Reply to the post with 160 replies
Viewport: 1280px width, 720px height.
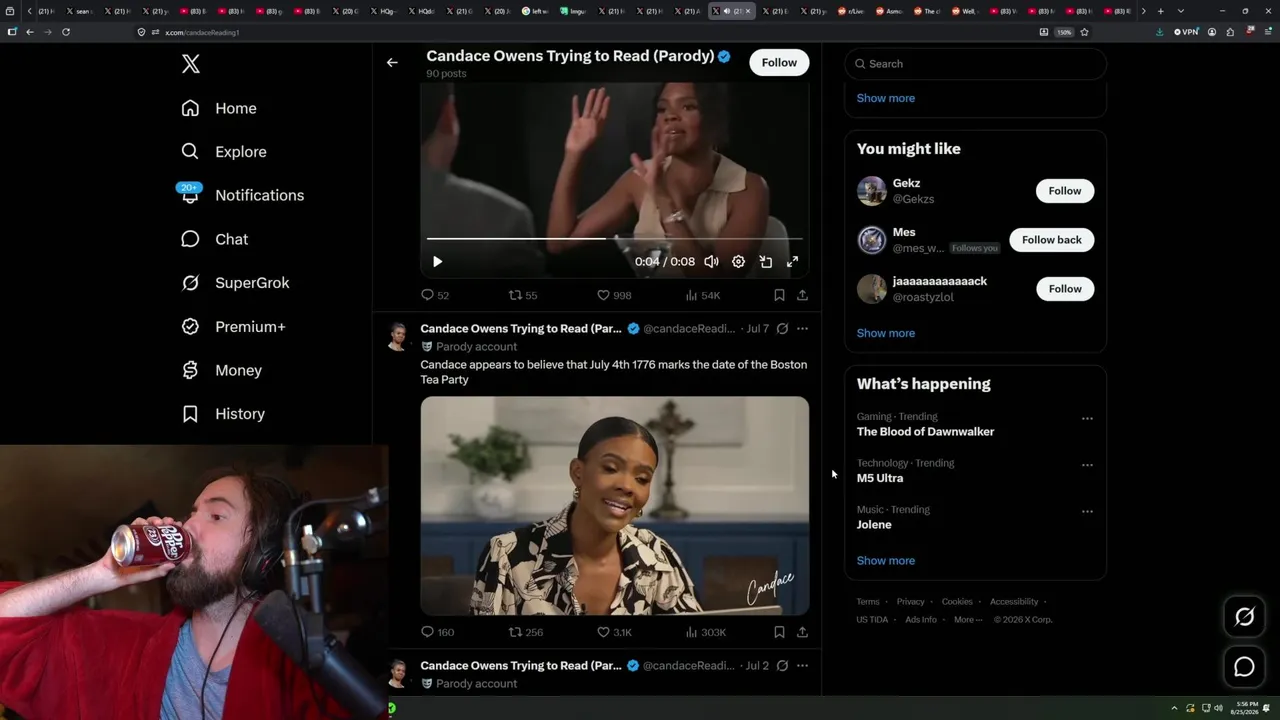tap(437, 632)
